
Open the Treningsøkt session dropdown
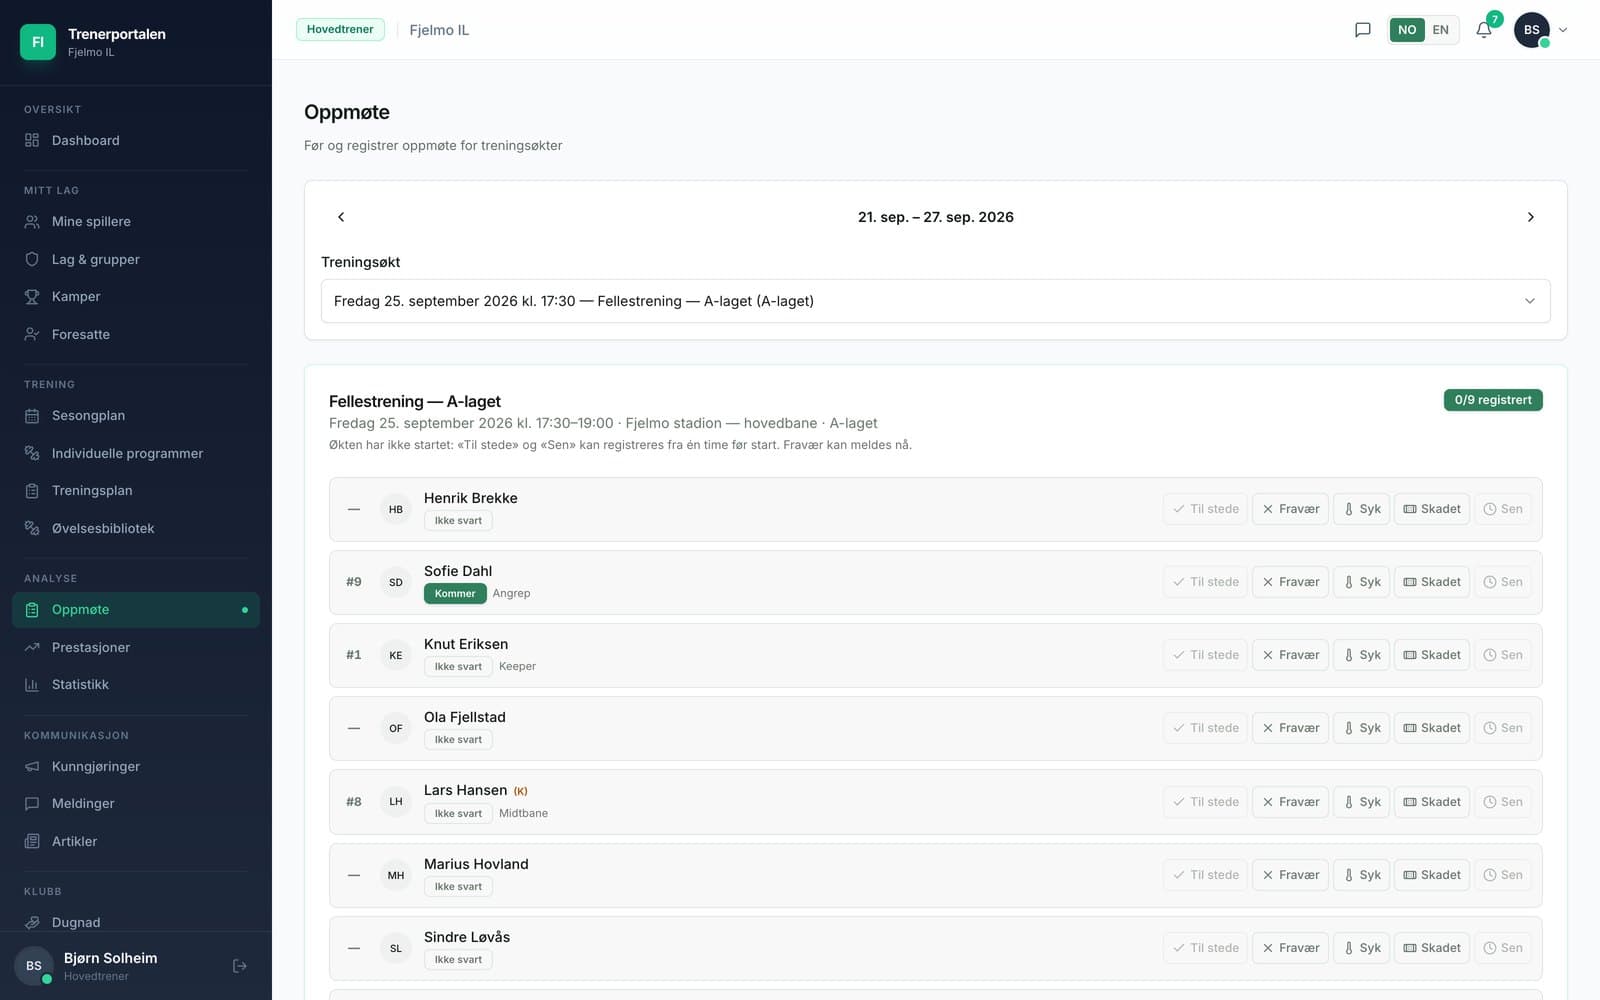(x=935, y=301)
